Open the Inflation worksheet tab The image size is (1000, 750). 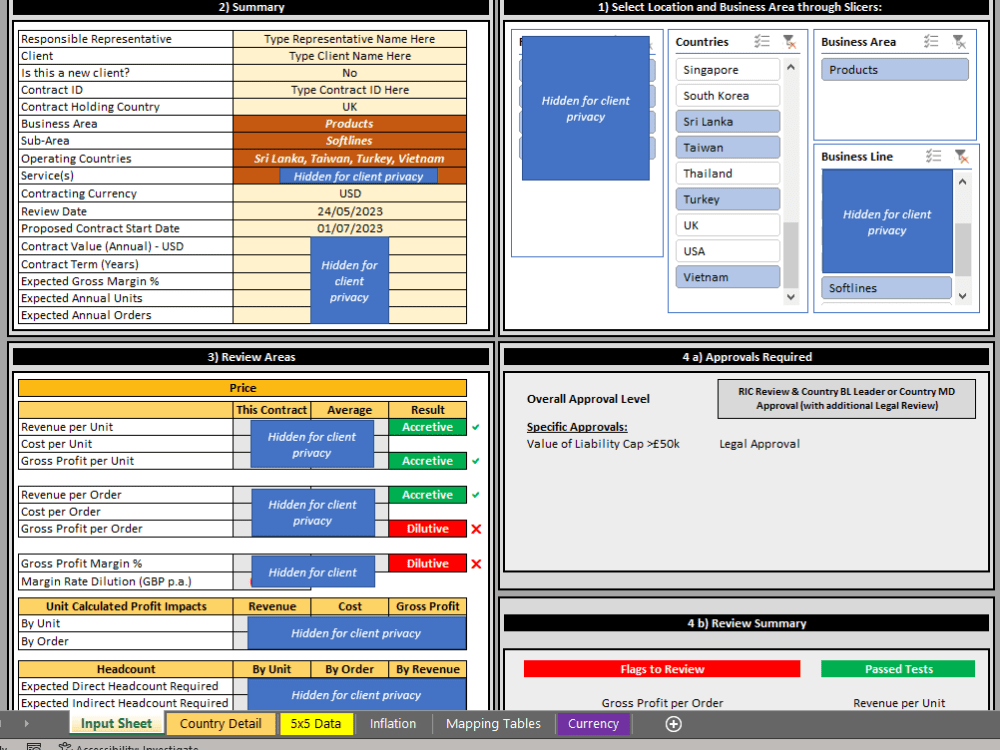(x=393, y=723)
